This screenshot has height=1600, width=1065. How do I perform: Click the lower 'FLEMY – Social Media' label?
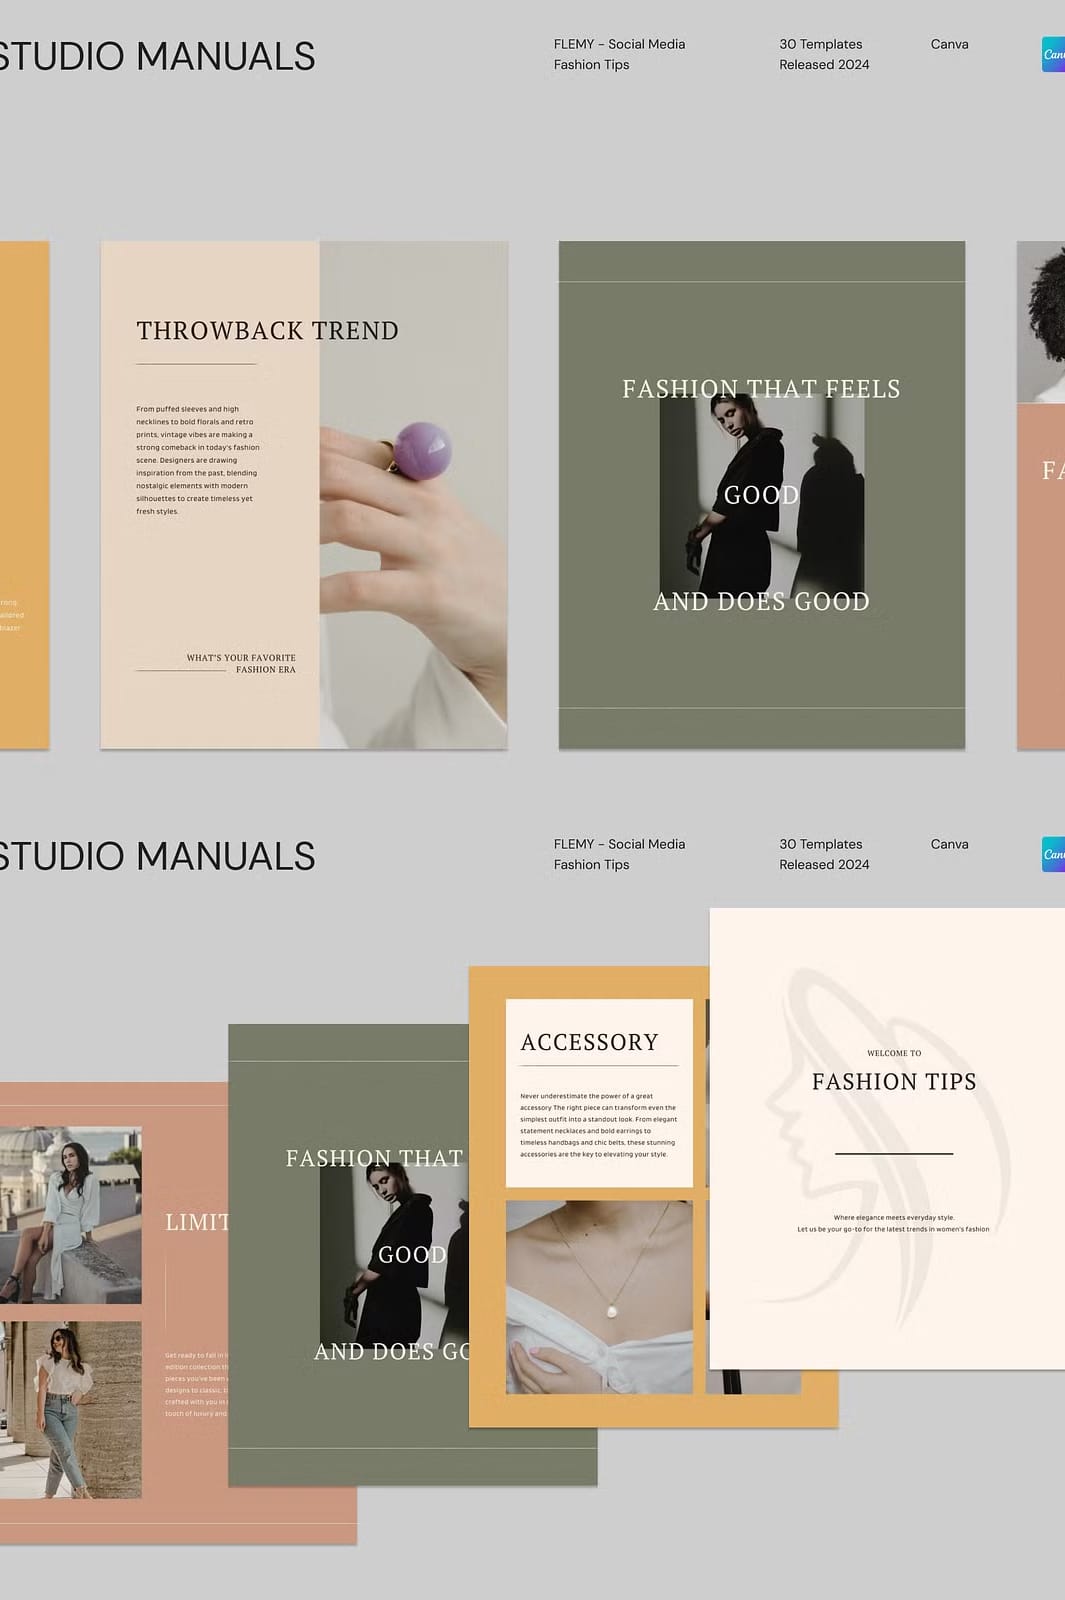coord(619,844)
